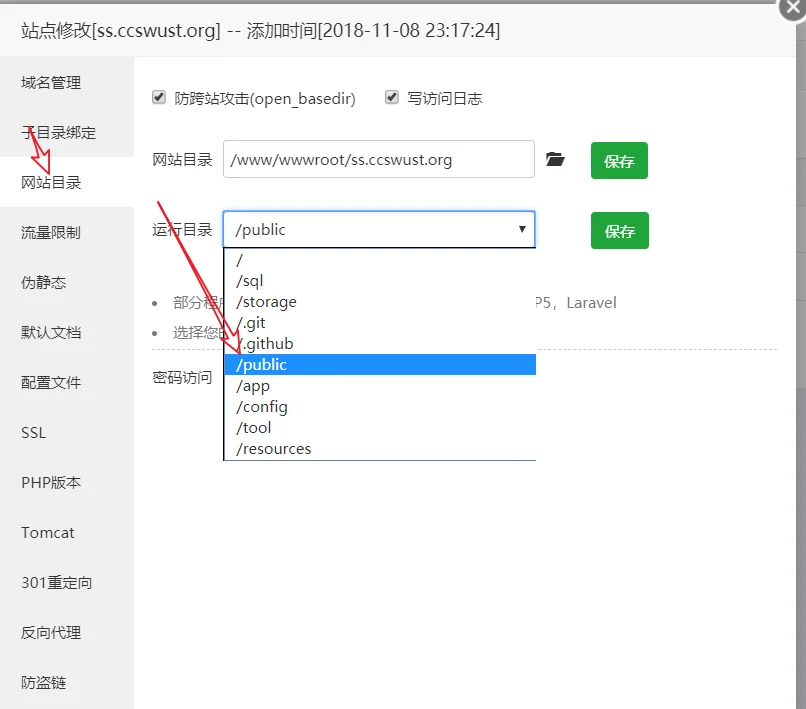Collapse the 运行目录 dropdown showing /public
This screenshot has width=806, height=709.
click(x=379, y=229)
